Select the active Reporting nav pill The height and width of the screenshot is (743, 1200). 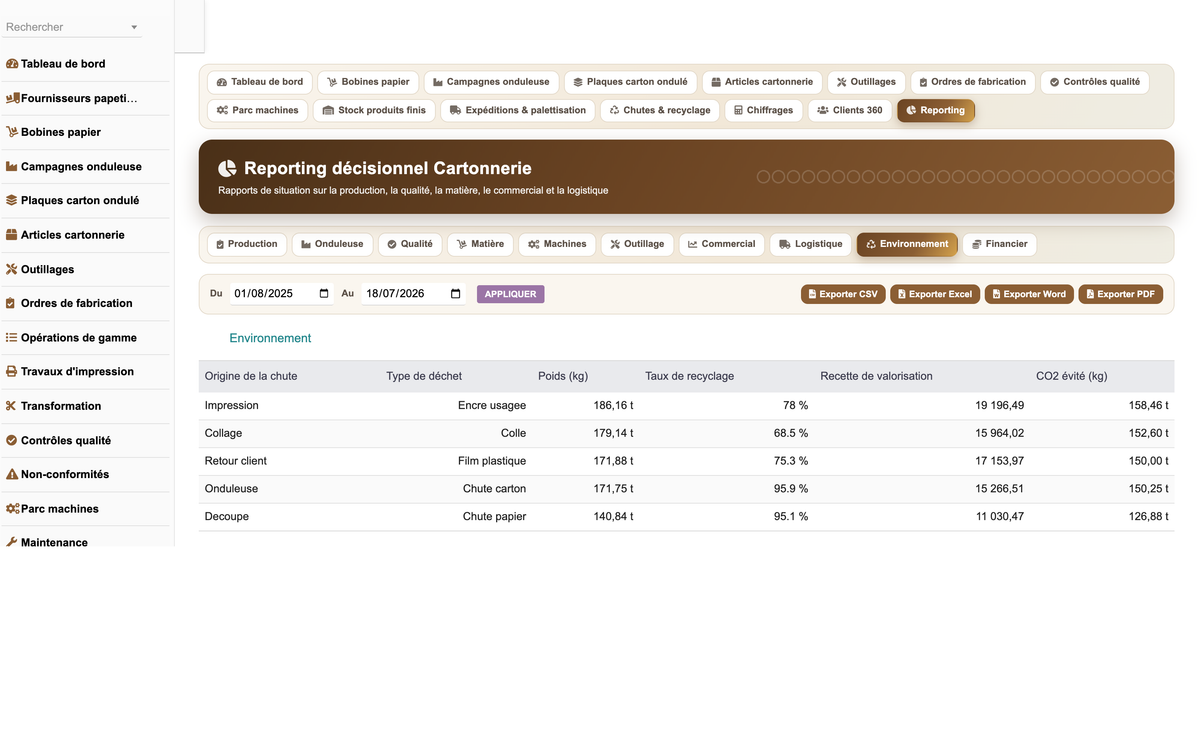click(936, 110)
